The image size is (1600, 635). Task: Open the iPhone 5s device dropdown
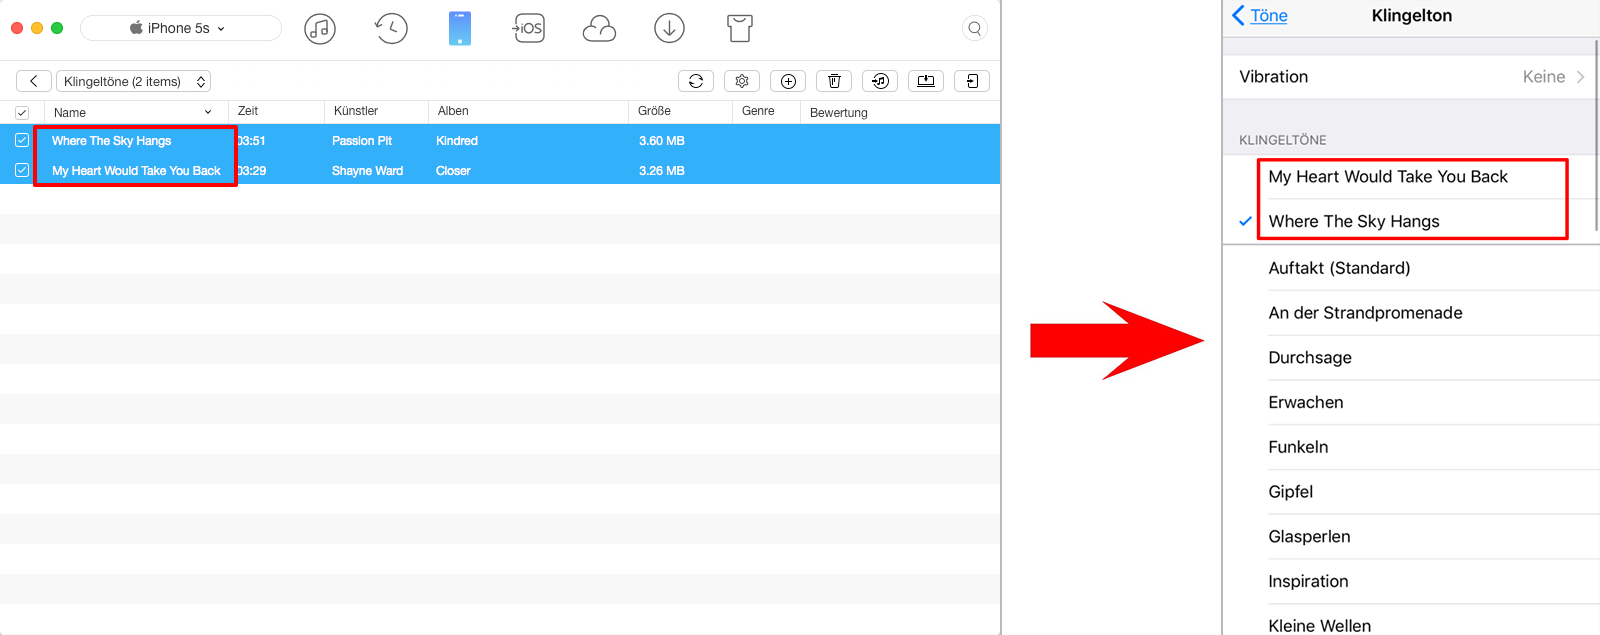click(180, 28)
